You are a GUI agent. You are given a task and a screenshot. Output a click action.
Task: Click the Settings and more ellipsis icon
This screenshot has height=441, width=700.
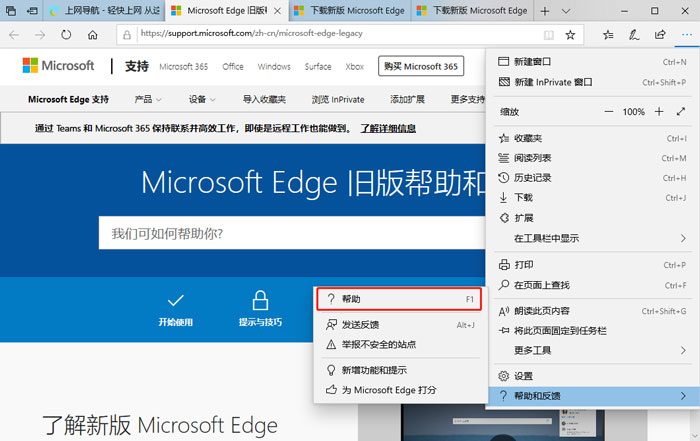coord(685,34)
